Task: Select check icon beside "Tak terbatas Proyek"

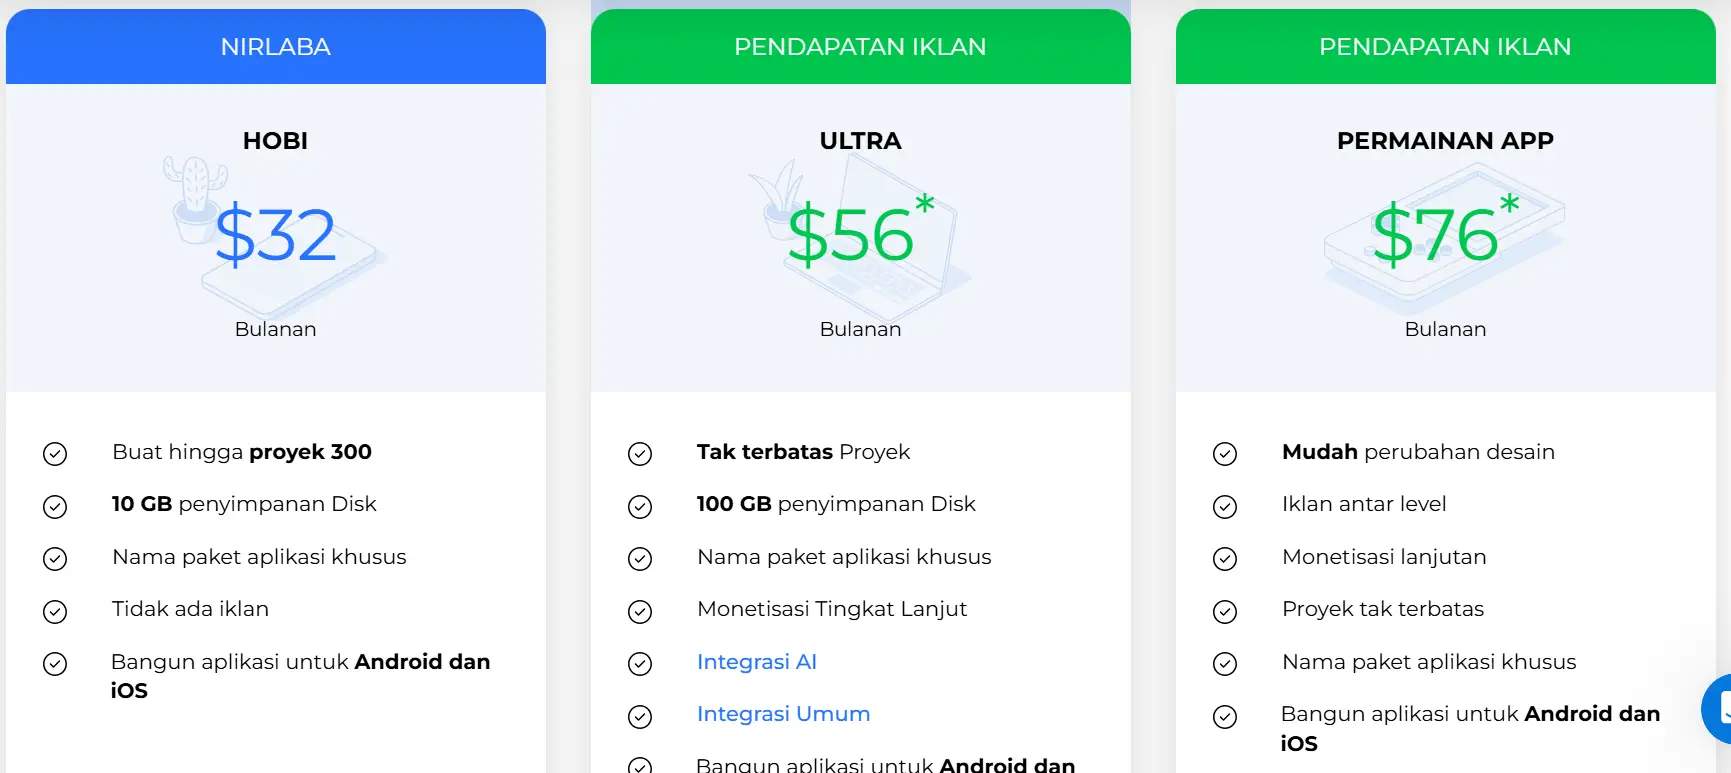Action: coord(640,454)
